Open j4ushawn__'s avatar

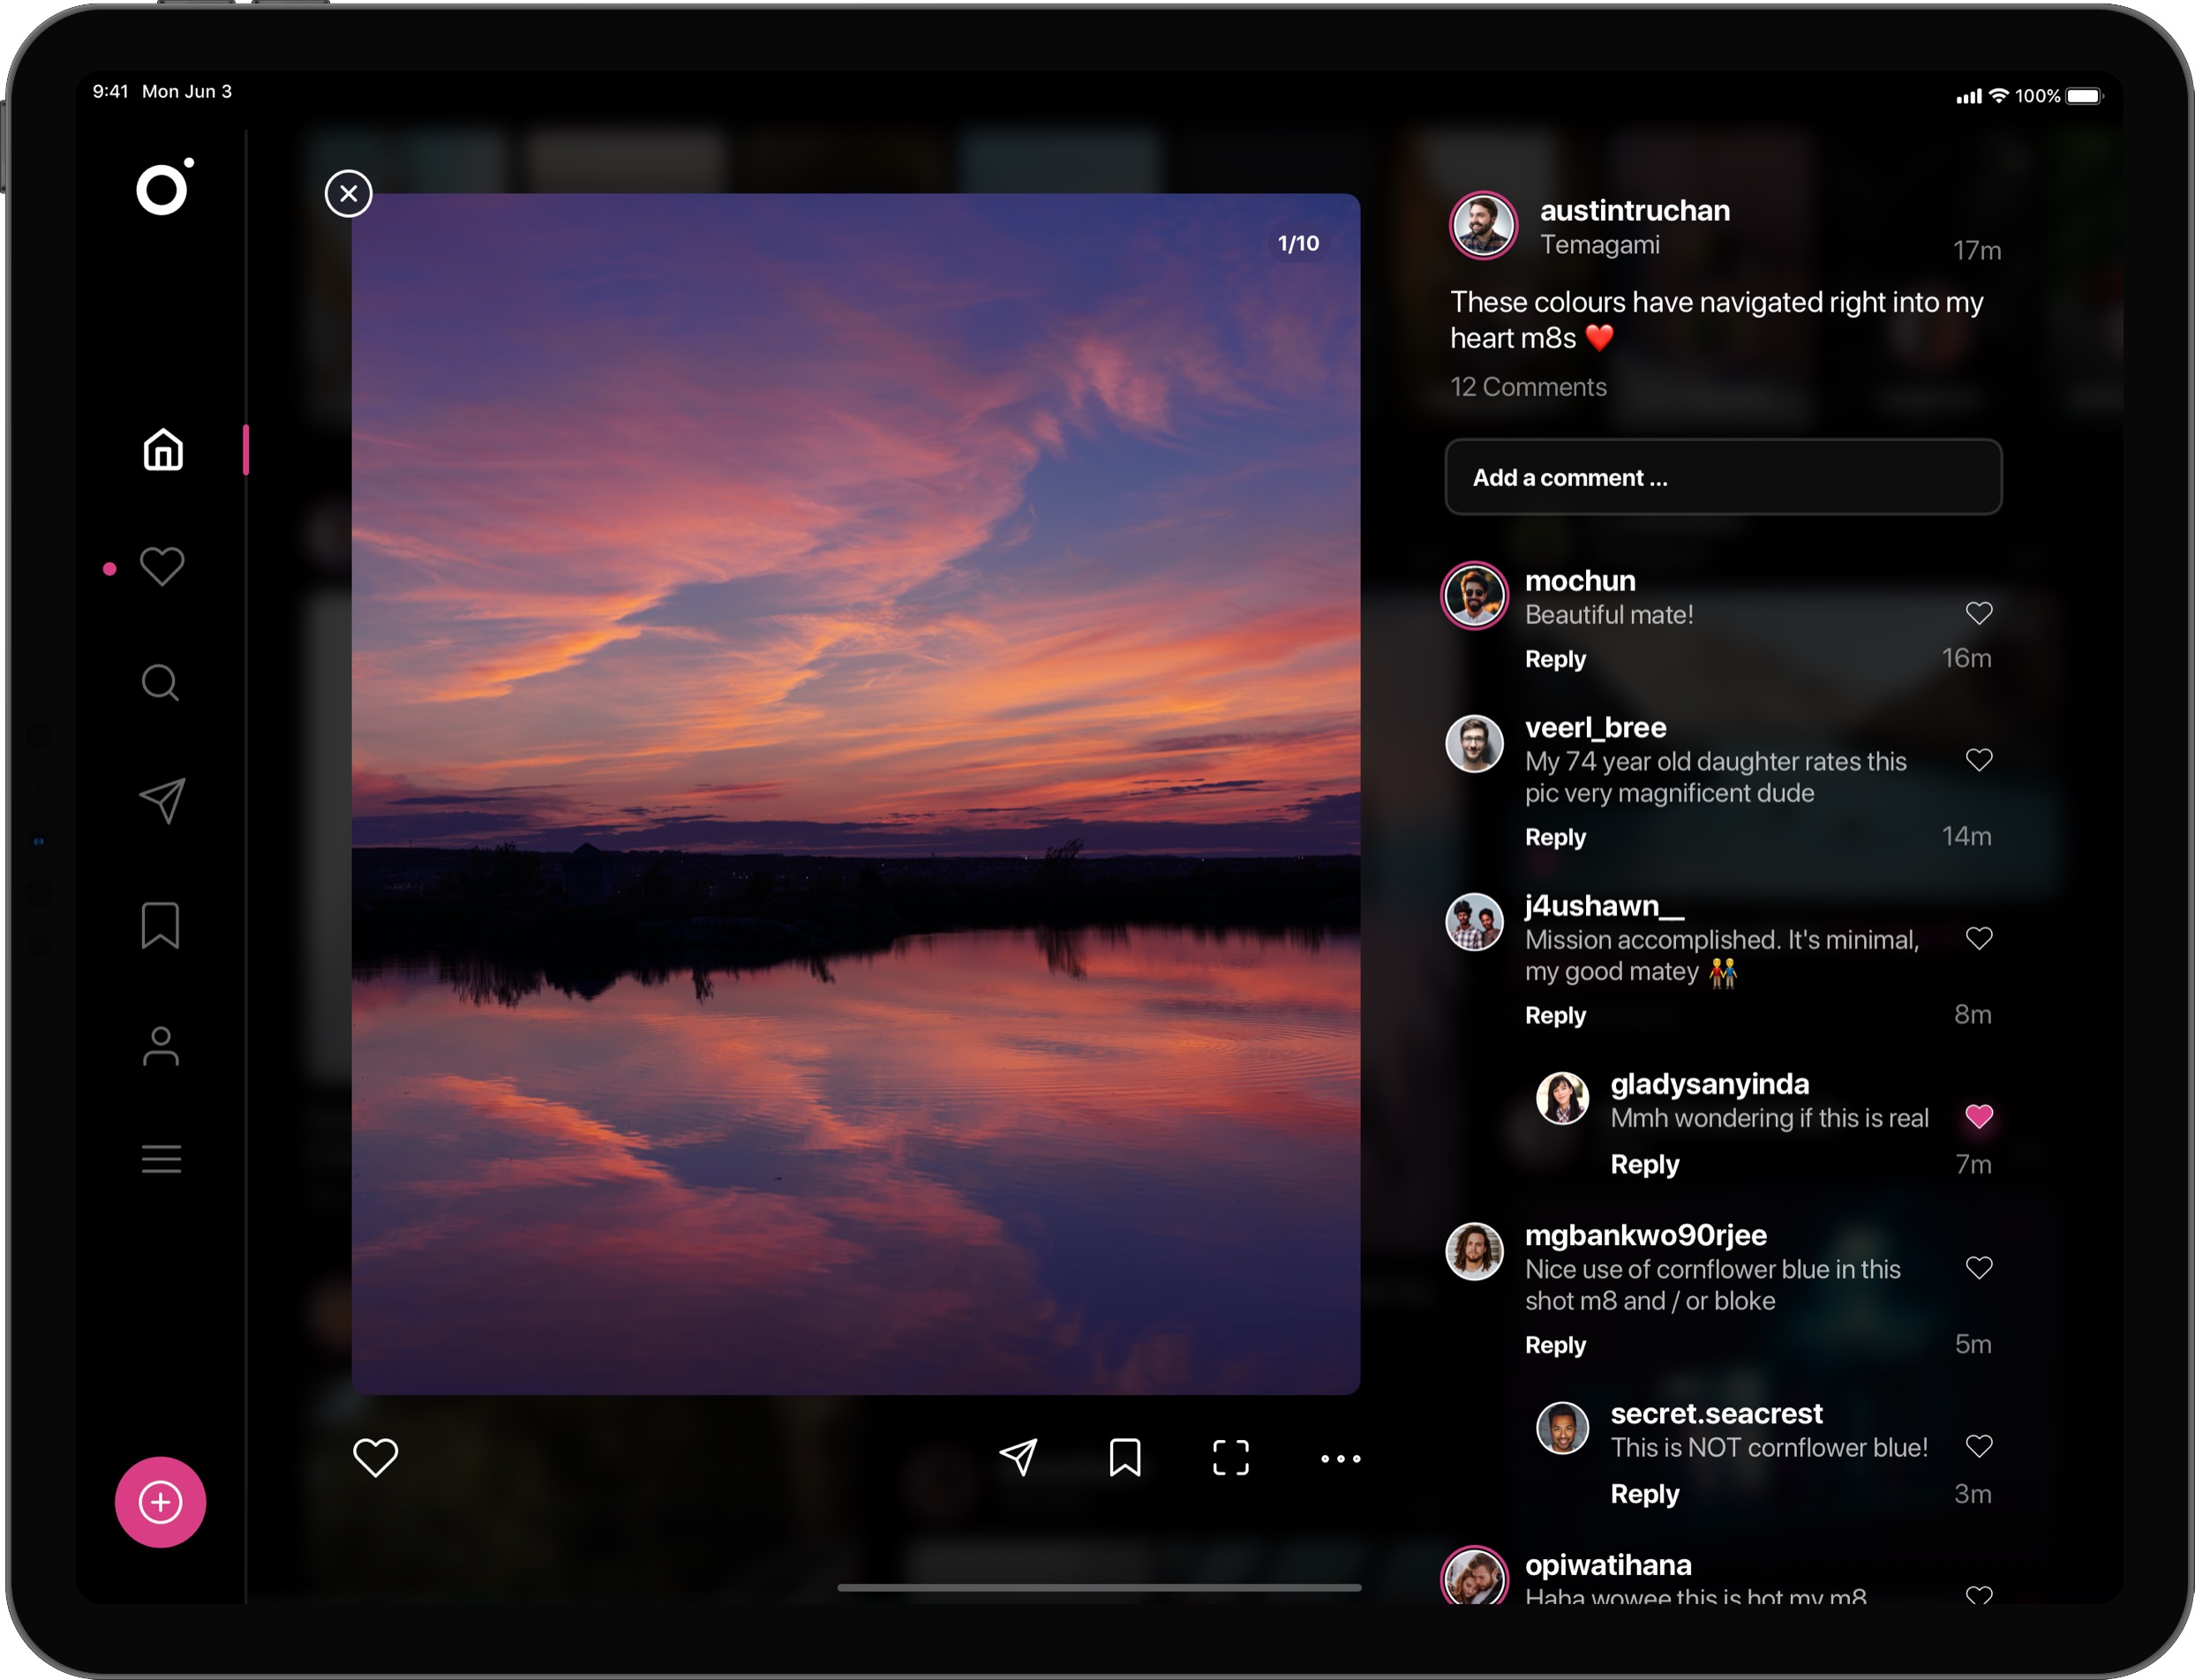click(x=1473, y=921)
